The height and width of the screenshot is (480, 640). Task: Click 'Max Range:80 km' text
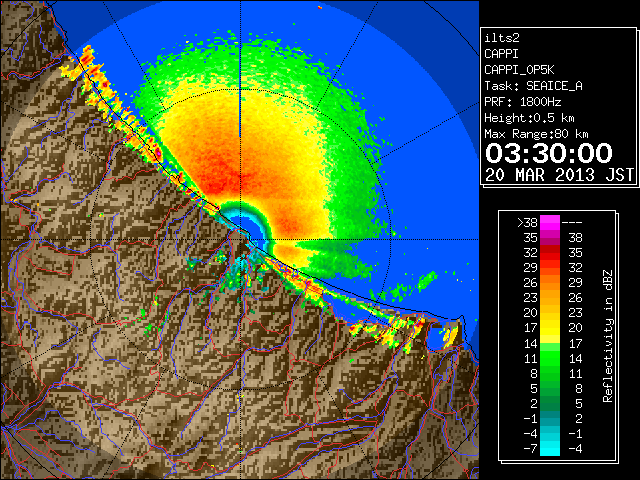[536, 134]
